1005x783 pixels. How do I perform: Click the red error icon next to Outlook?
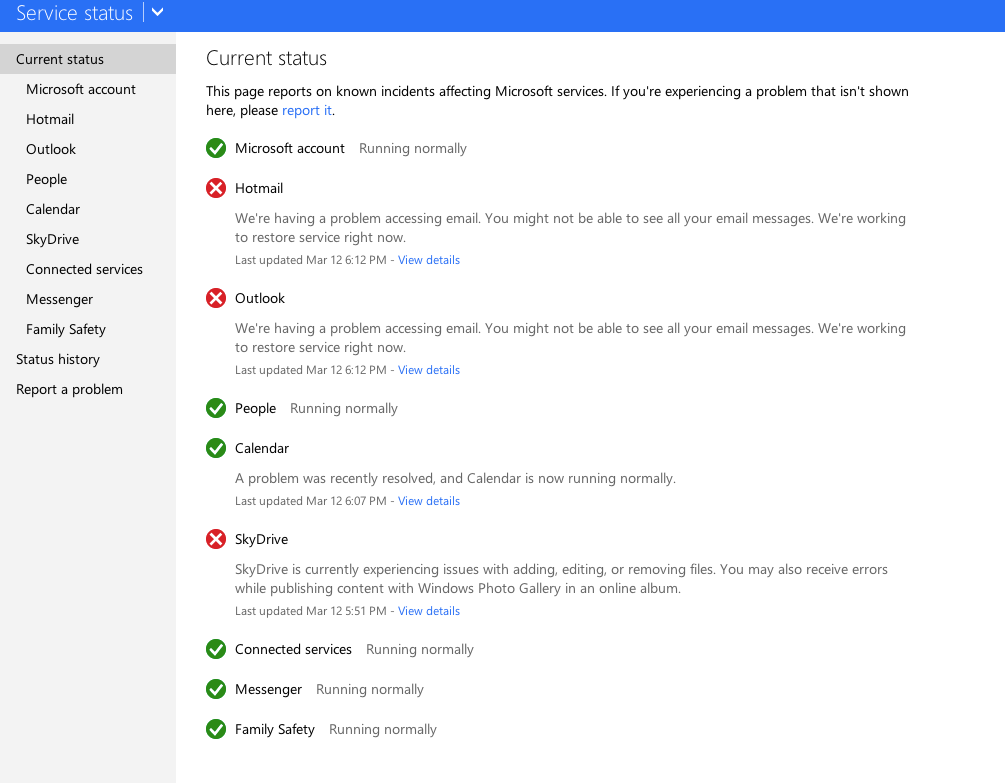pyautogui.click(x=216, y=298)
